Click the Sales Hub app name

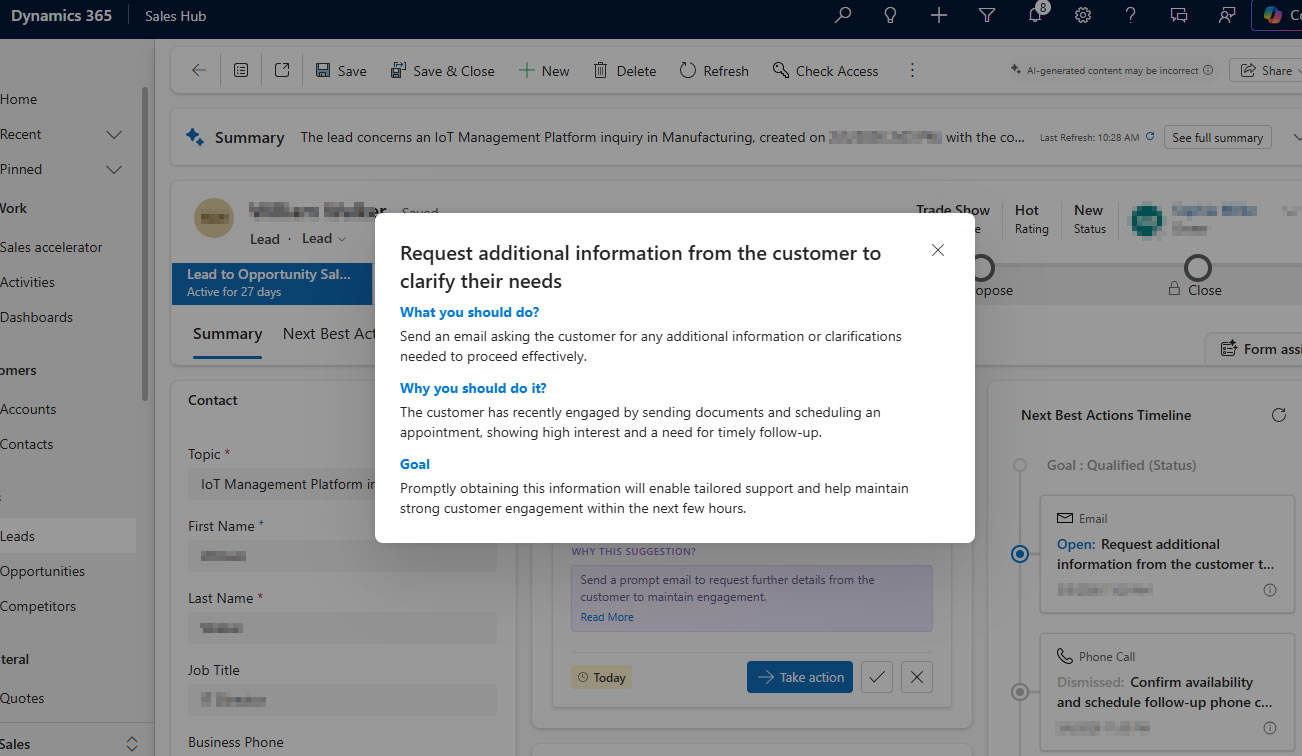click(175, 16)
